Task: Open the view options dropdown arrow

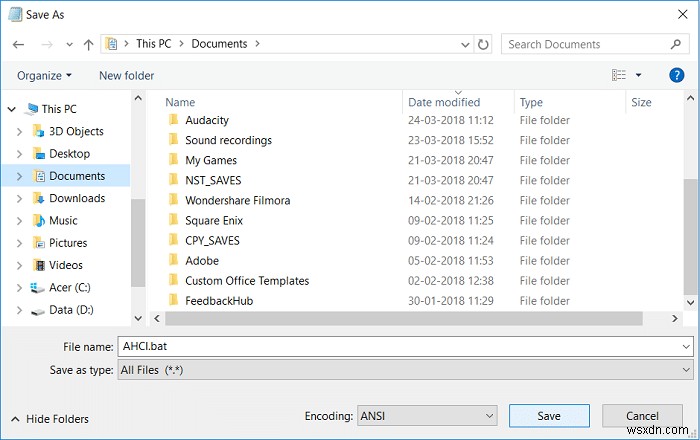Action: [638, 75]
